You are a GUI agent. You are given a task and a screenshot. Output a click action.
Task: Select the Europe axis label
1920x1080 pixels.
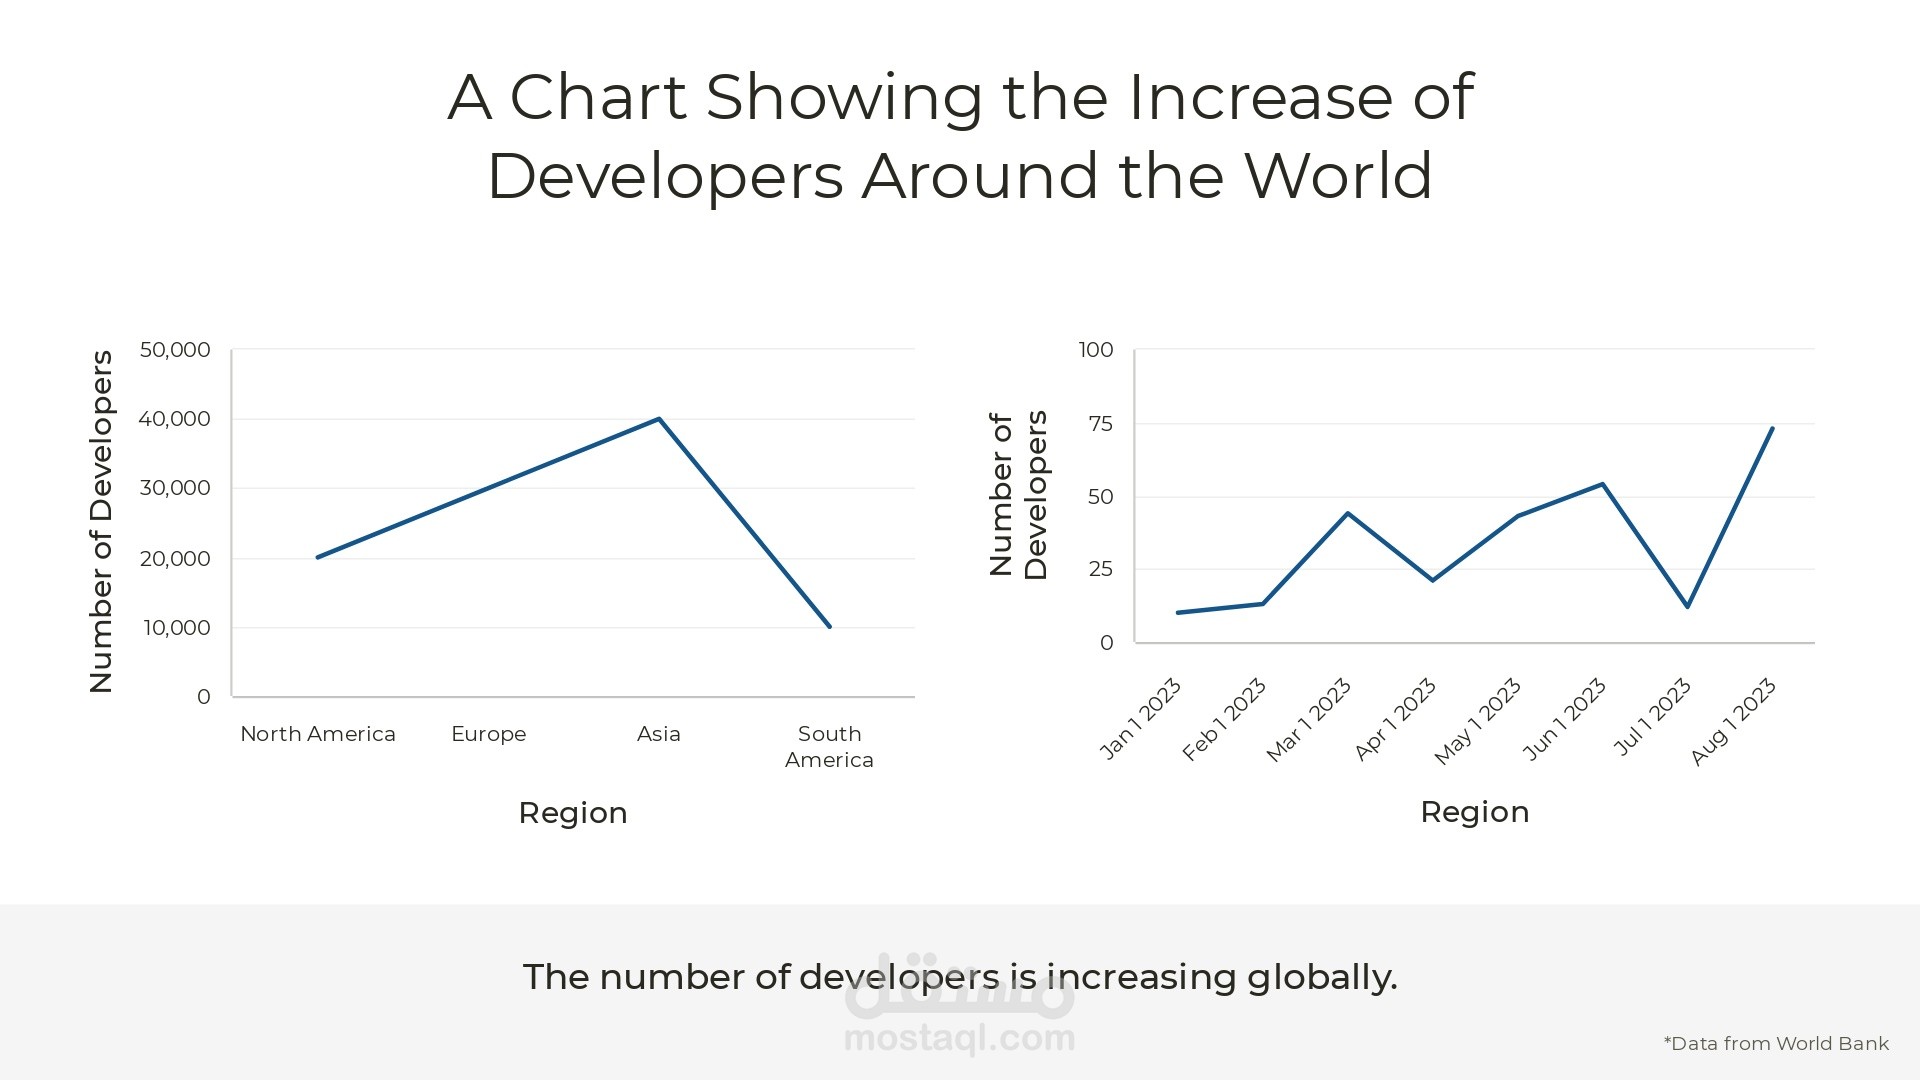point(488,734)
